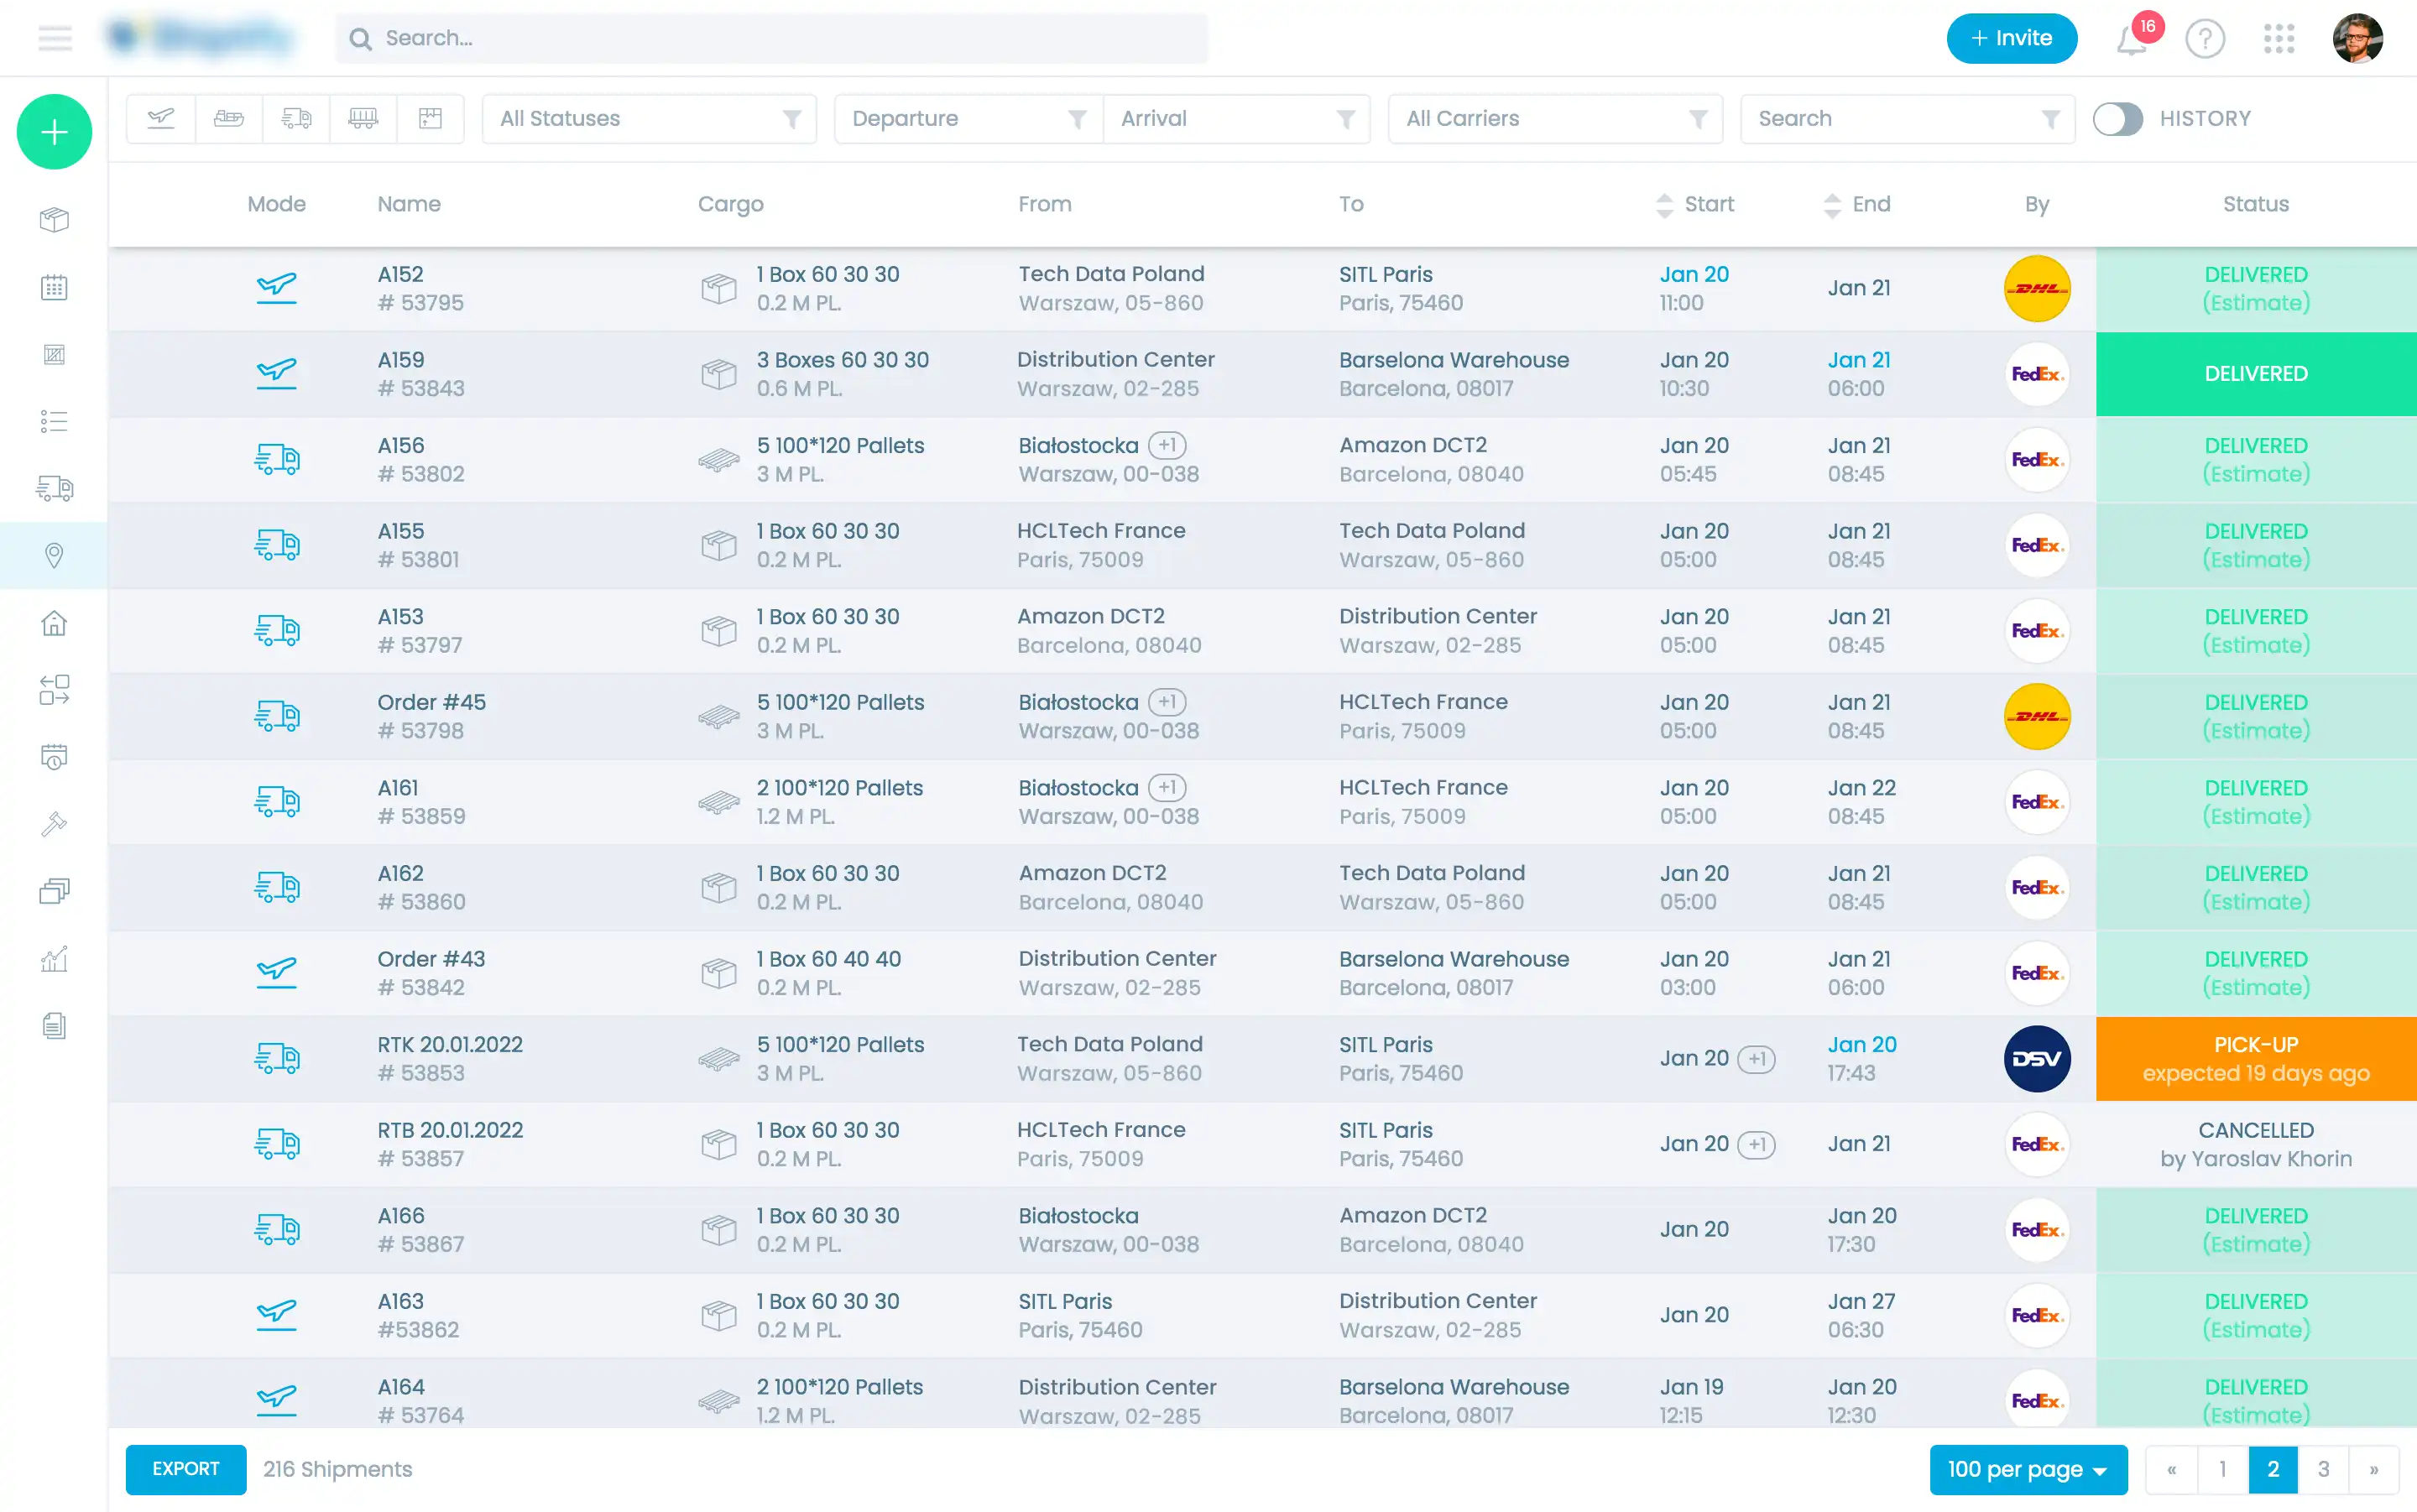Viewport: 2417px width, 1512px height.
Task: Enable the HISTORY toggle switch
Action: [x=2118, y=119]
